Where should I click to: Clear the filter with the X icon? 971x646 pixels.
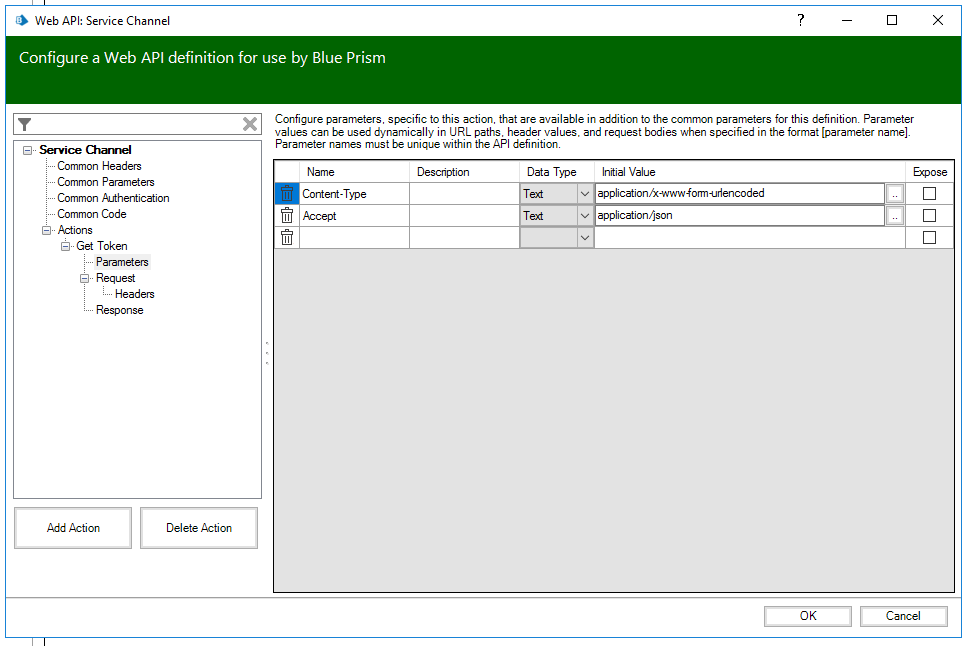pos(250,124)
